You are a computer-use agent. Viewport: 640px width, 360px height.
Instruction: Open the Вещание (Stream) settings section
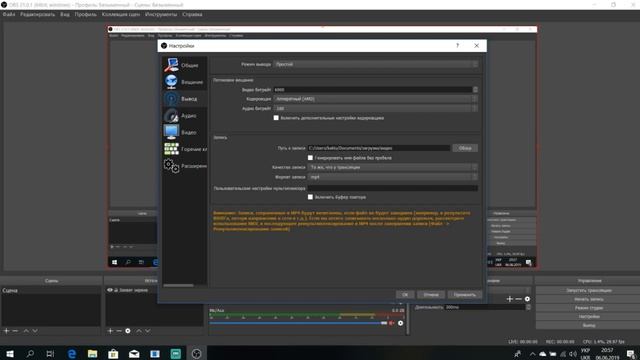[184, 82]
